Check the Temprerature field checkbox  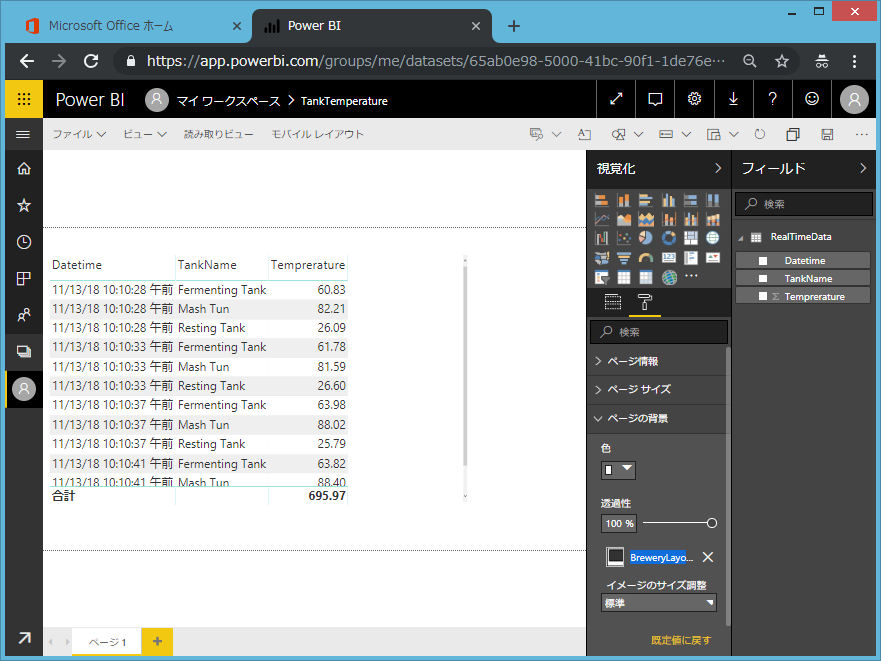(763, 297)
